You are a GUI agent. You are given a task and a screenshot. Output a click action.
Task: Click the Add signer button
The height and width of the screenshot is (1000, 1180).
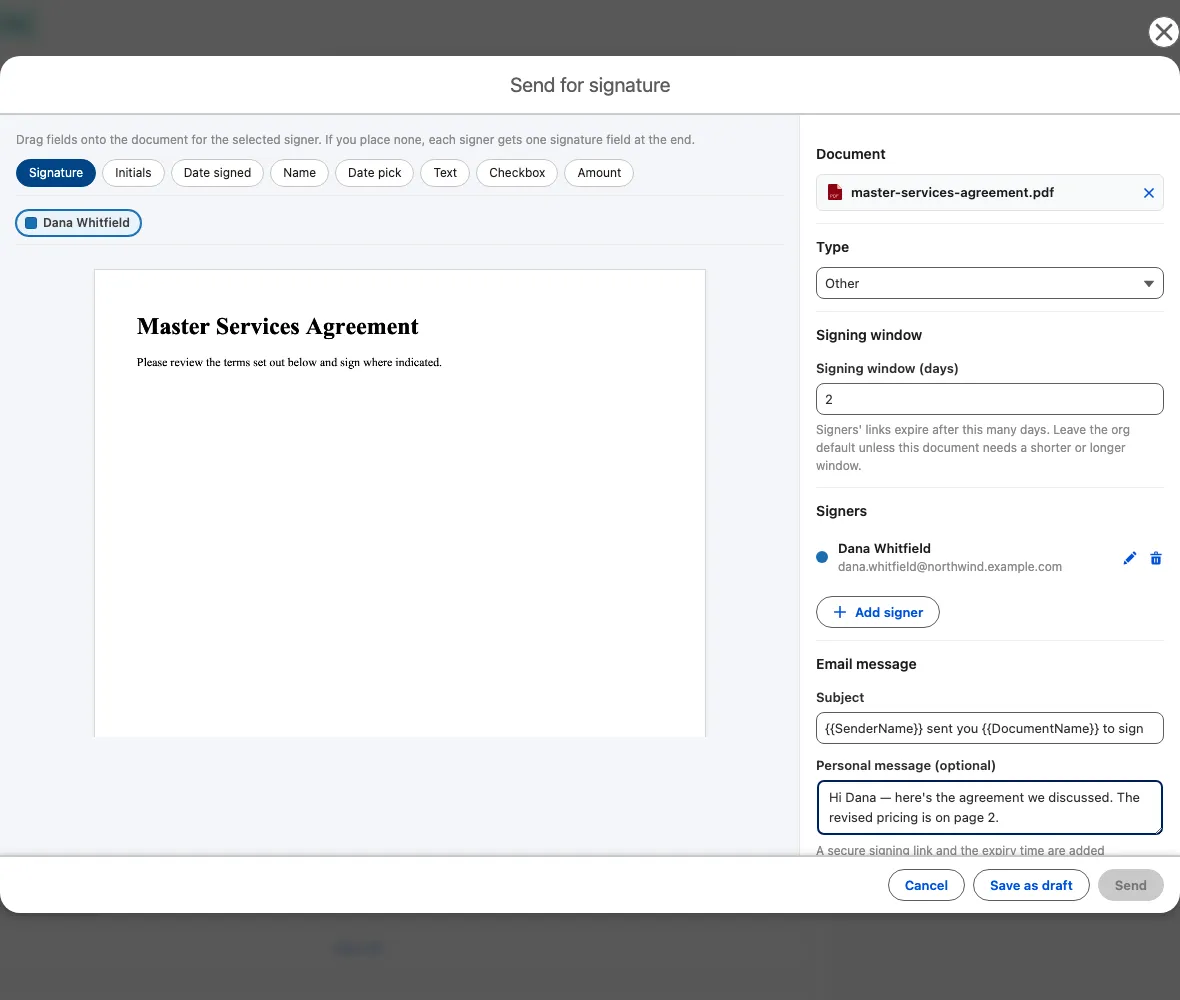(877, 612)
